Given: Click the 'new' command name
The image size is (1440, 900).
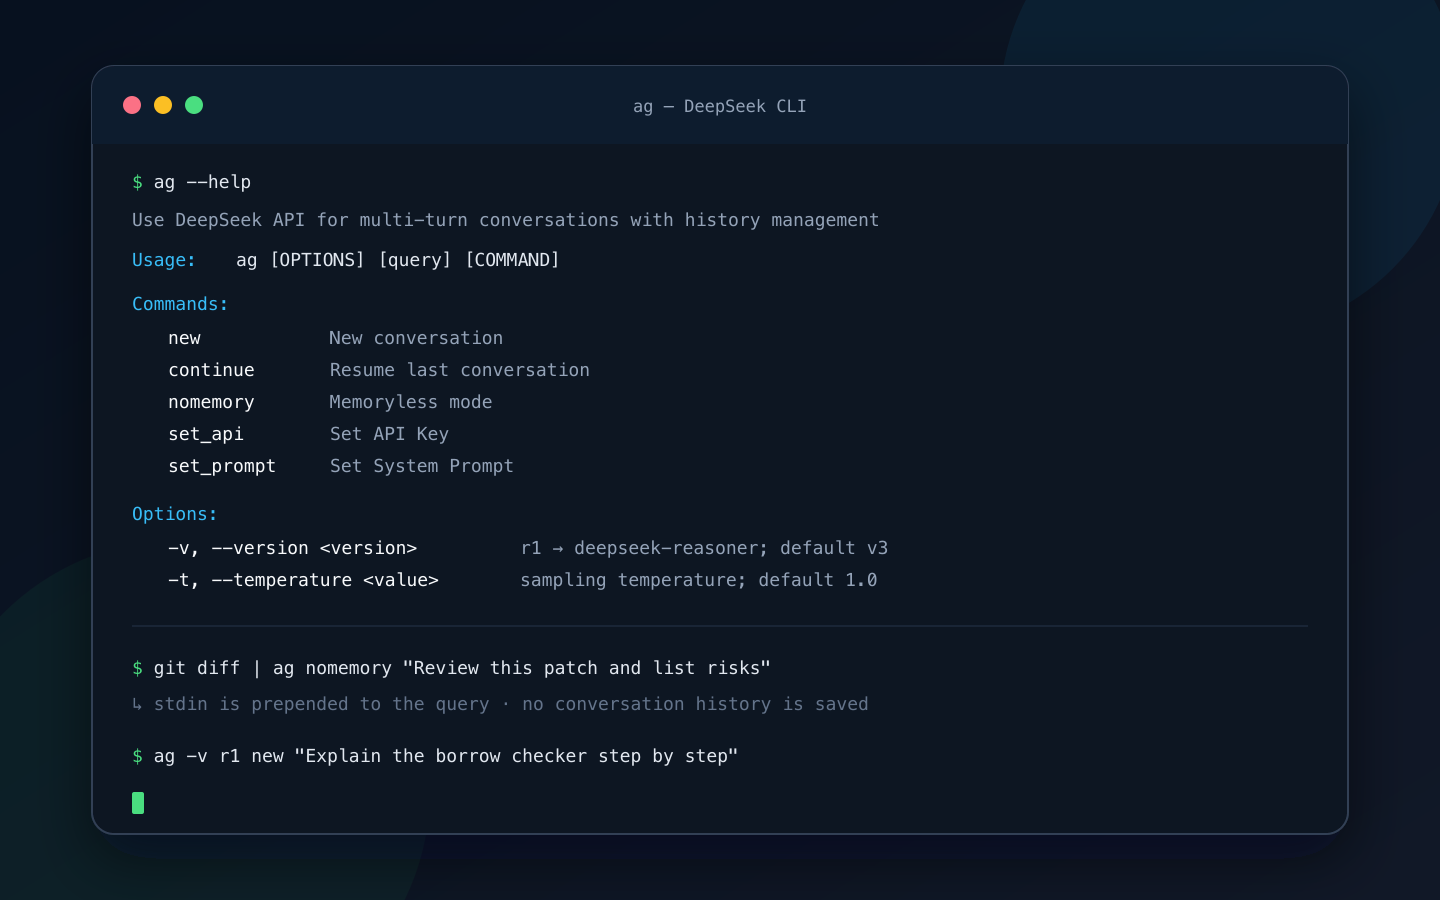Looking at the screenshot, I should (185, 338).
